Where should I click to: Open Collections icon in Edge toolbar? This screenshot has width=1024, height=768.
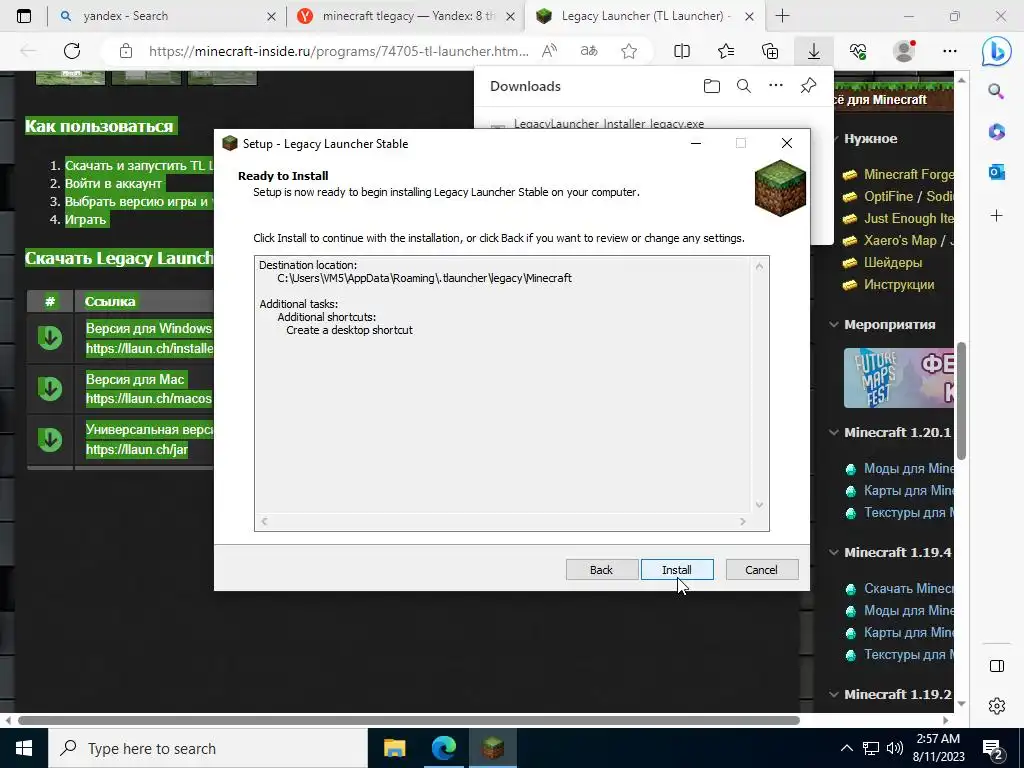770,51
